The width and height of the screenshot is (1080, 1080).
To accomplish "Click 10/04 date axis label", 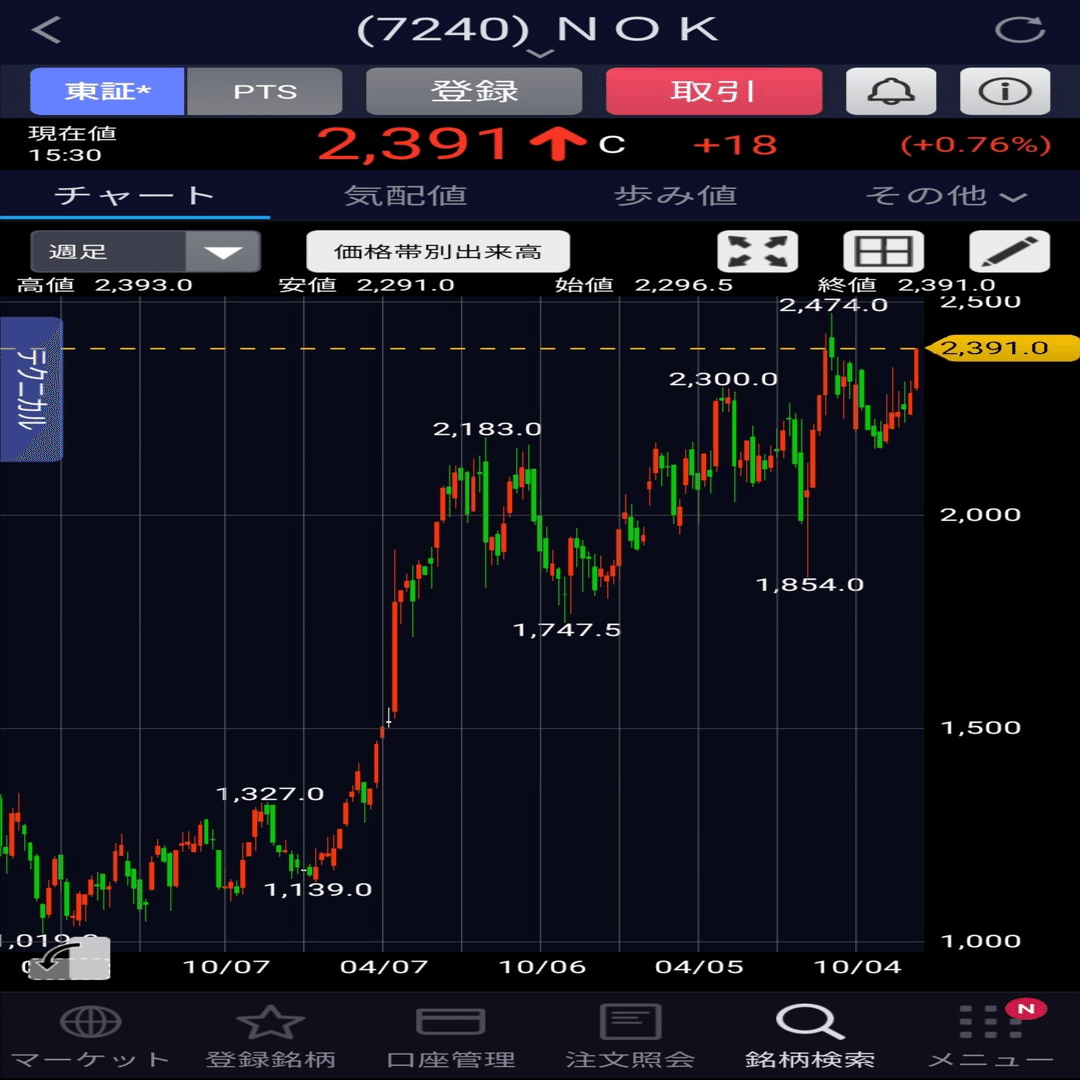I will (x=858, y=966).
